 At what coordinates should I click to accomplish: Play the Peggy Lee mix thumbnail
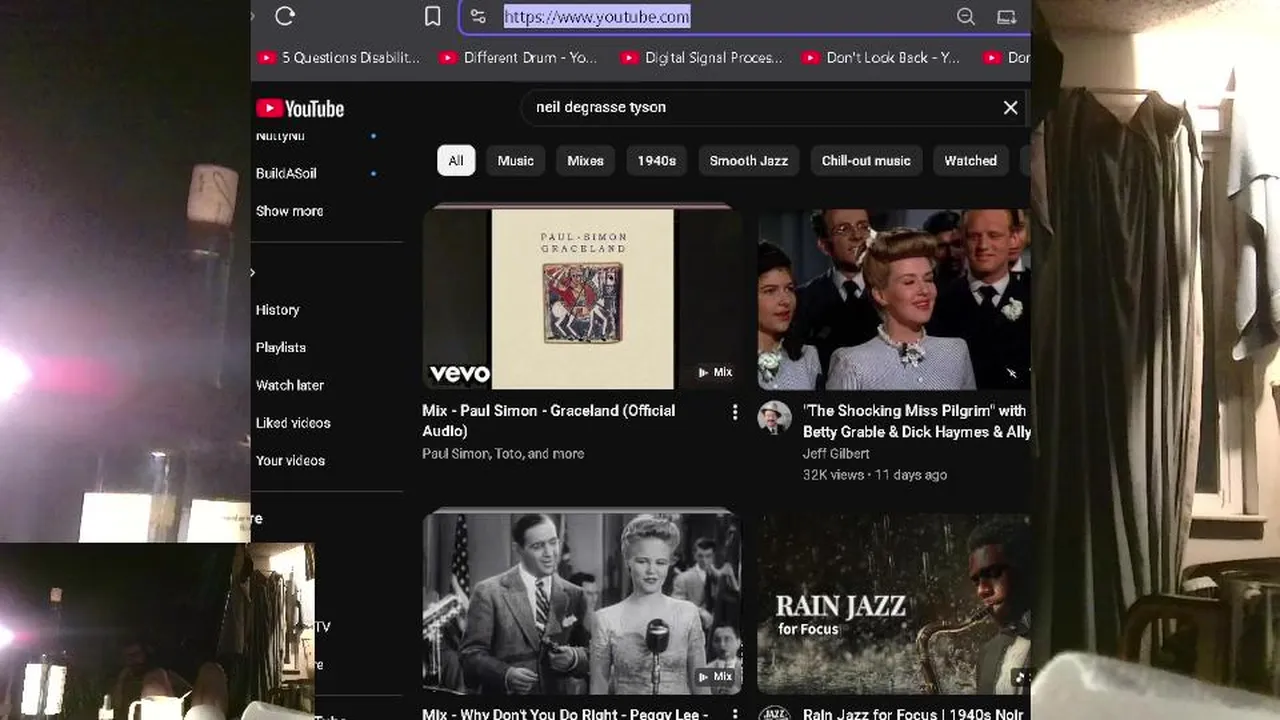(582, 602)
